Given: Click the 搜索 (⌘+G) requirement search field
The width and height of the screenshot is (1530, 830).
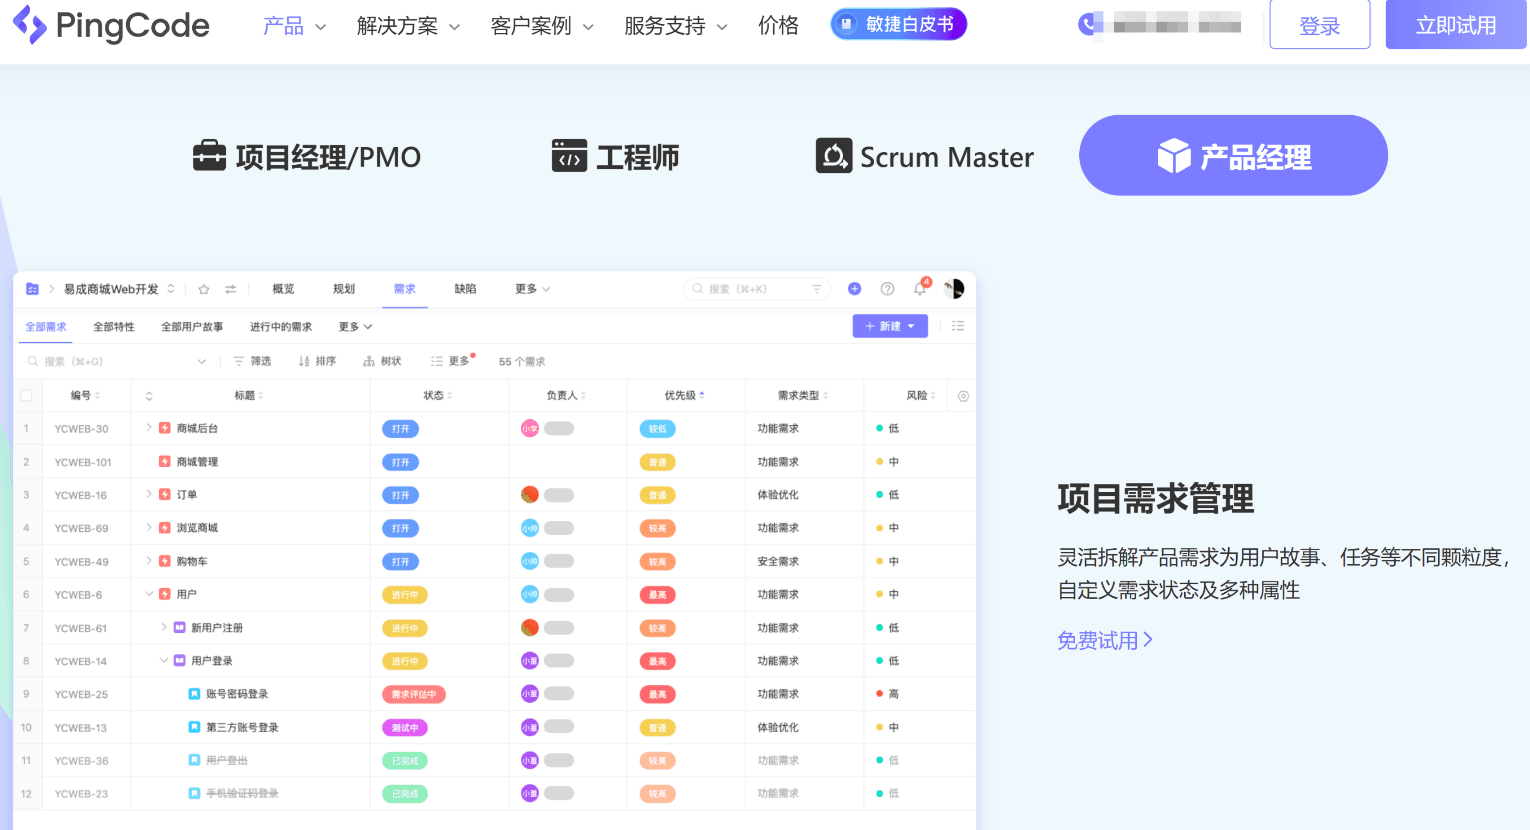Looking at the screenshot, I should [116, 361].
